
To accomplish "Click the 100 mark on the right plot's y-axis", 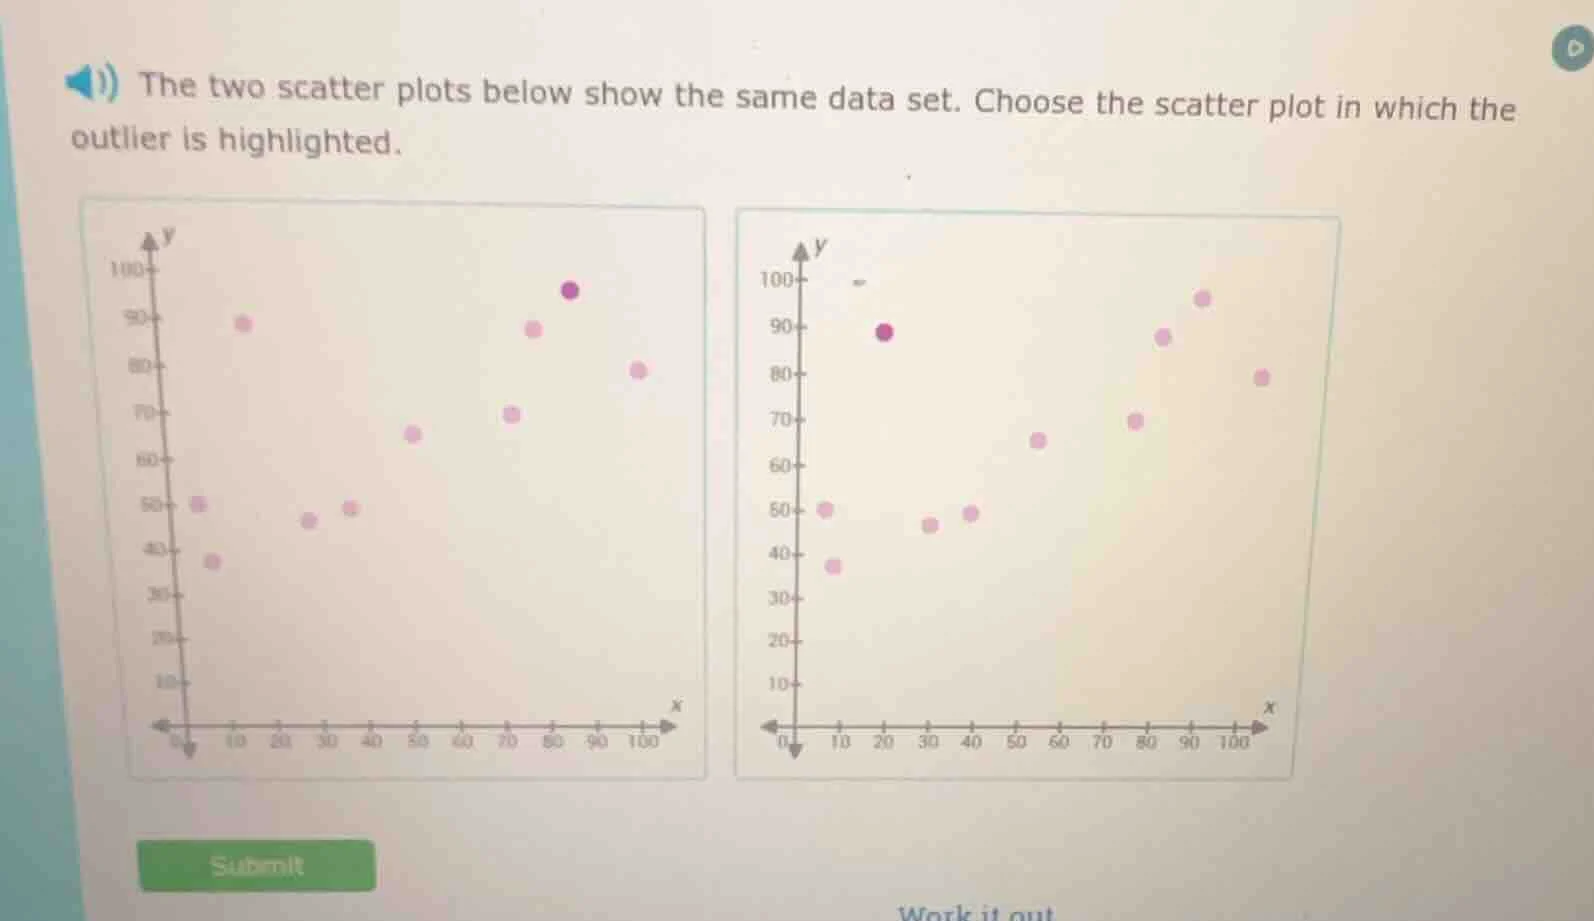I will [777, 279].
